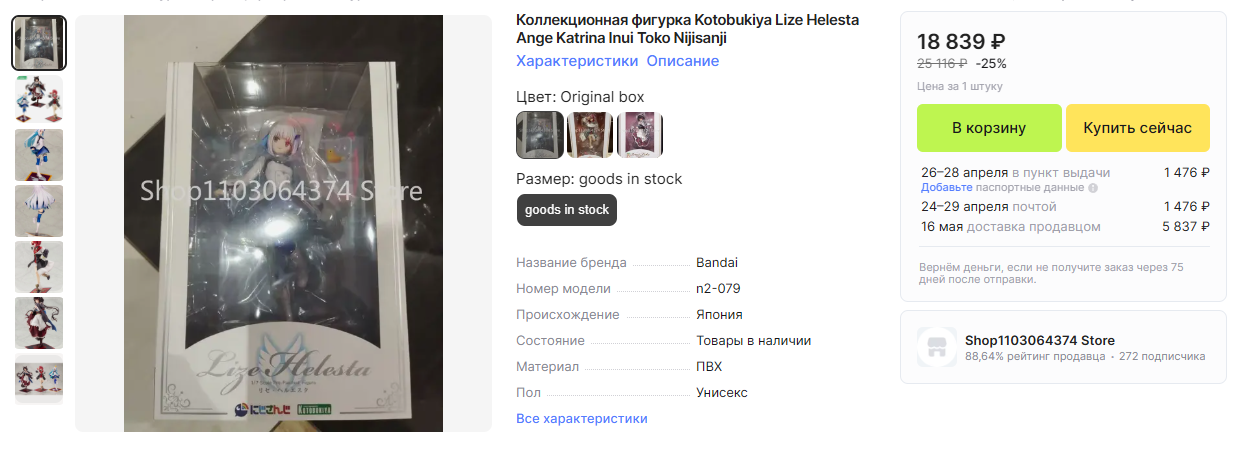
Task: Choose the third color variant image
Action: [x=640, y=135]
